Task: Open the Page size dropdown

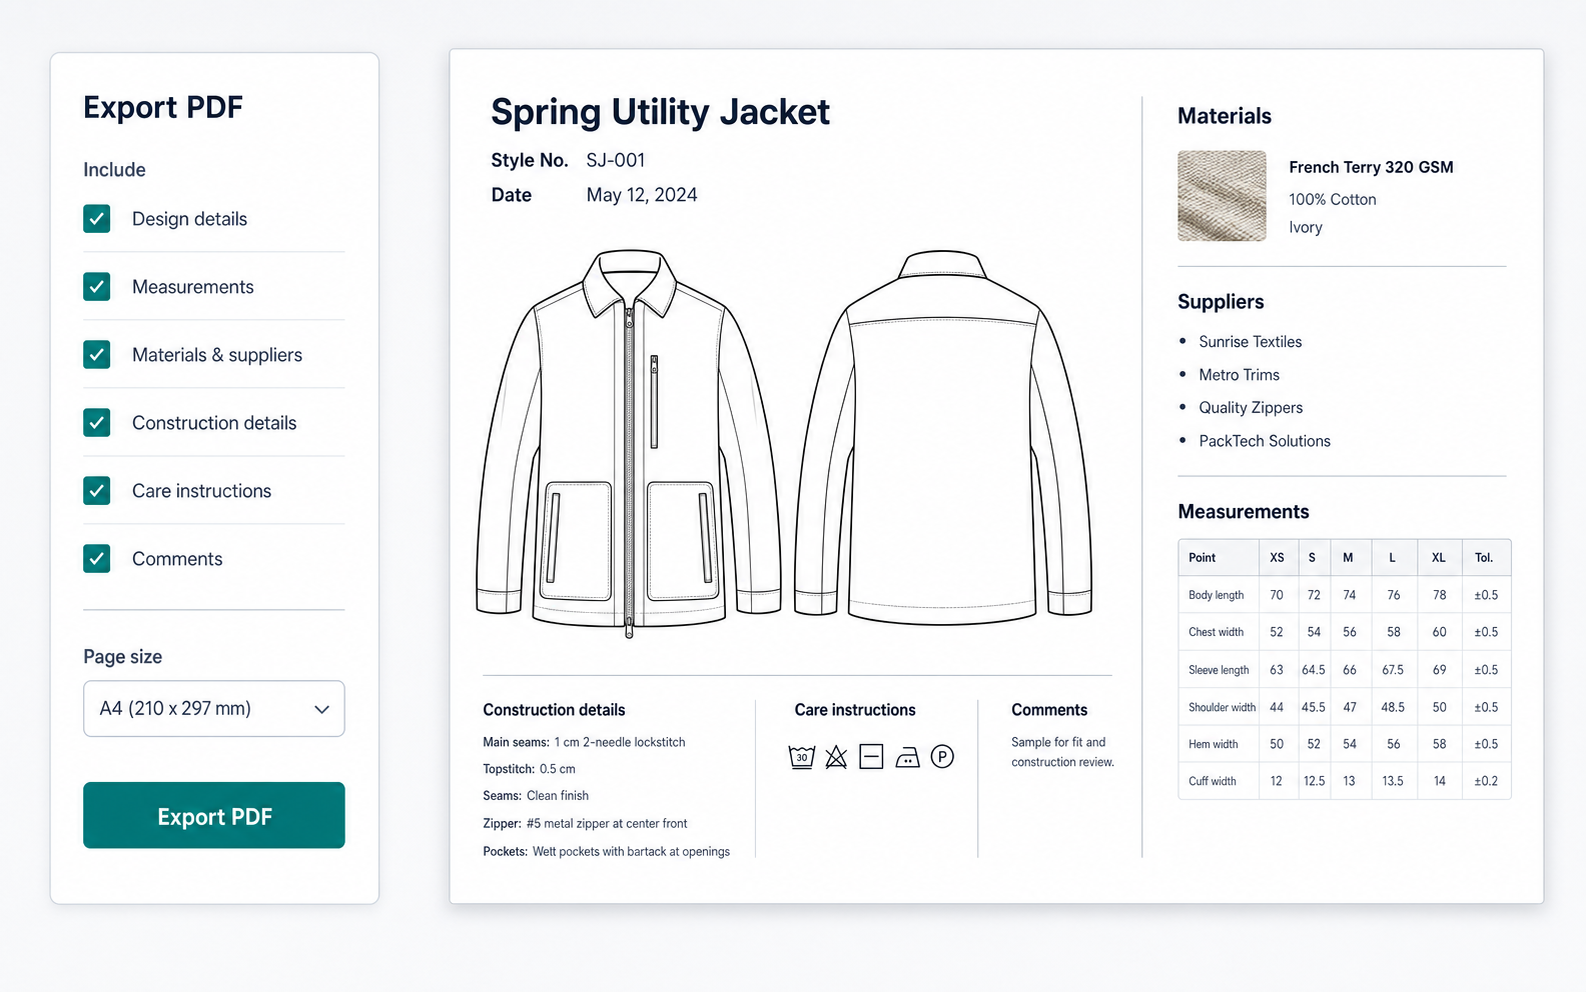Action: [214, 709]
